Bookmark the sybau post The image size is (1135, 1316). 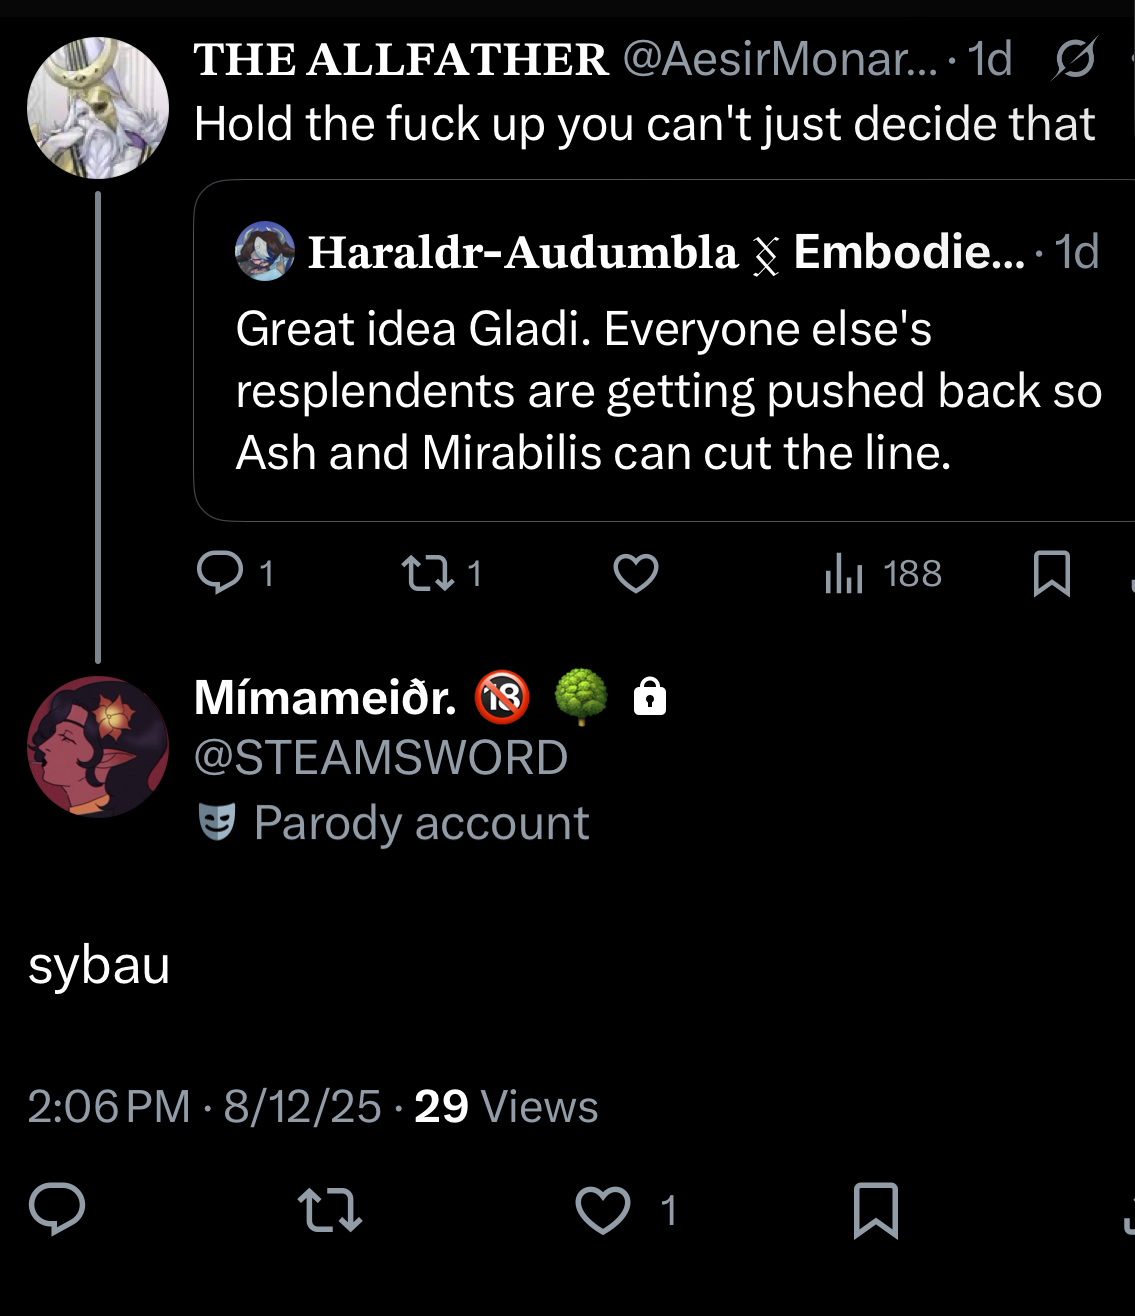[x=876, y=1210]
